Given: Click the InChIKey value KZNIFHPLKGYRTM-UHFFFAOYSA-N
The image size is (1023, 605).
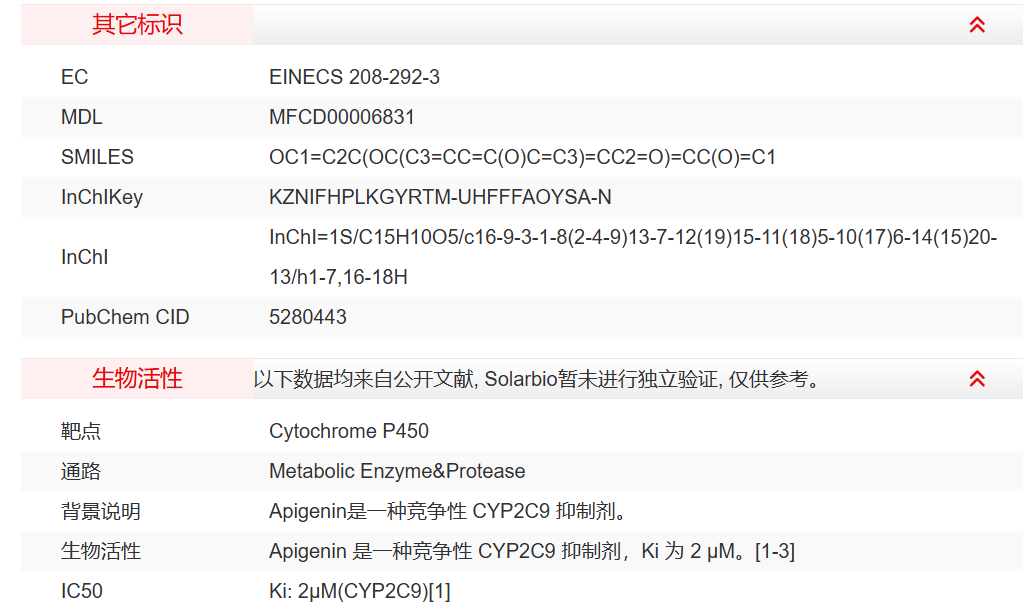Looking at the screenshot, I should point(440,197).
